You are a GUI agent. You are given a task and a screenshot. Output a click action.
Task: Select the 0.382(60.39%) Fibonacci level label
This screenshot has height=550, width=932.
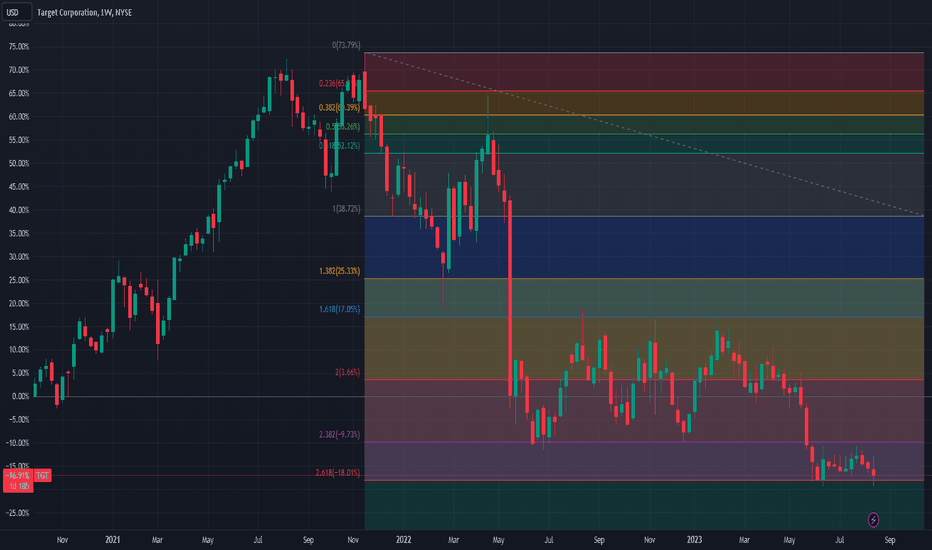pos(339,108)
